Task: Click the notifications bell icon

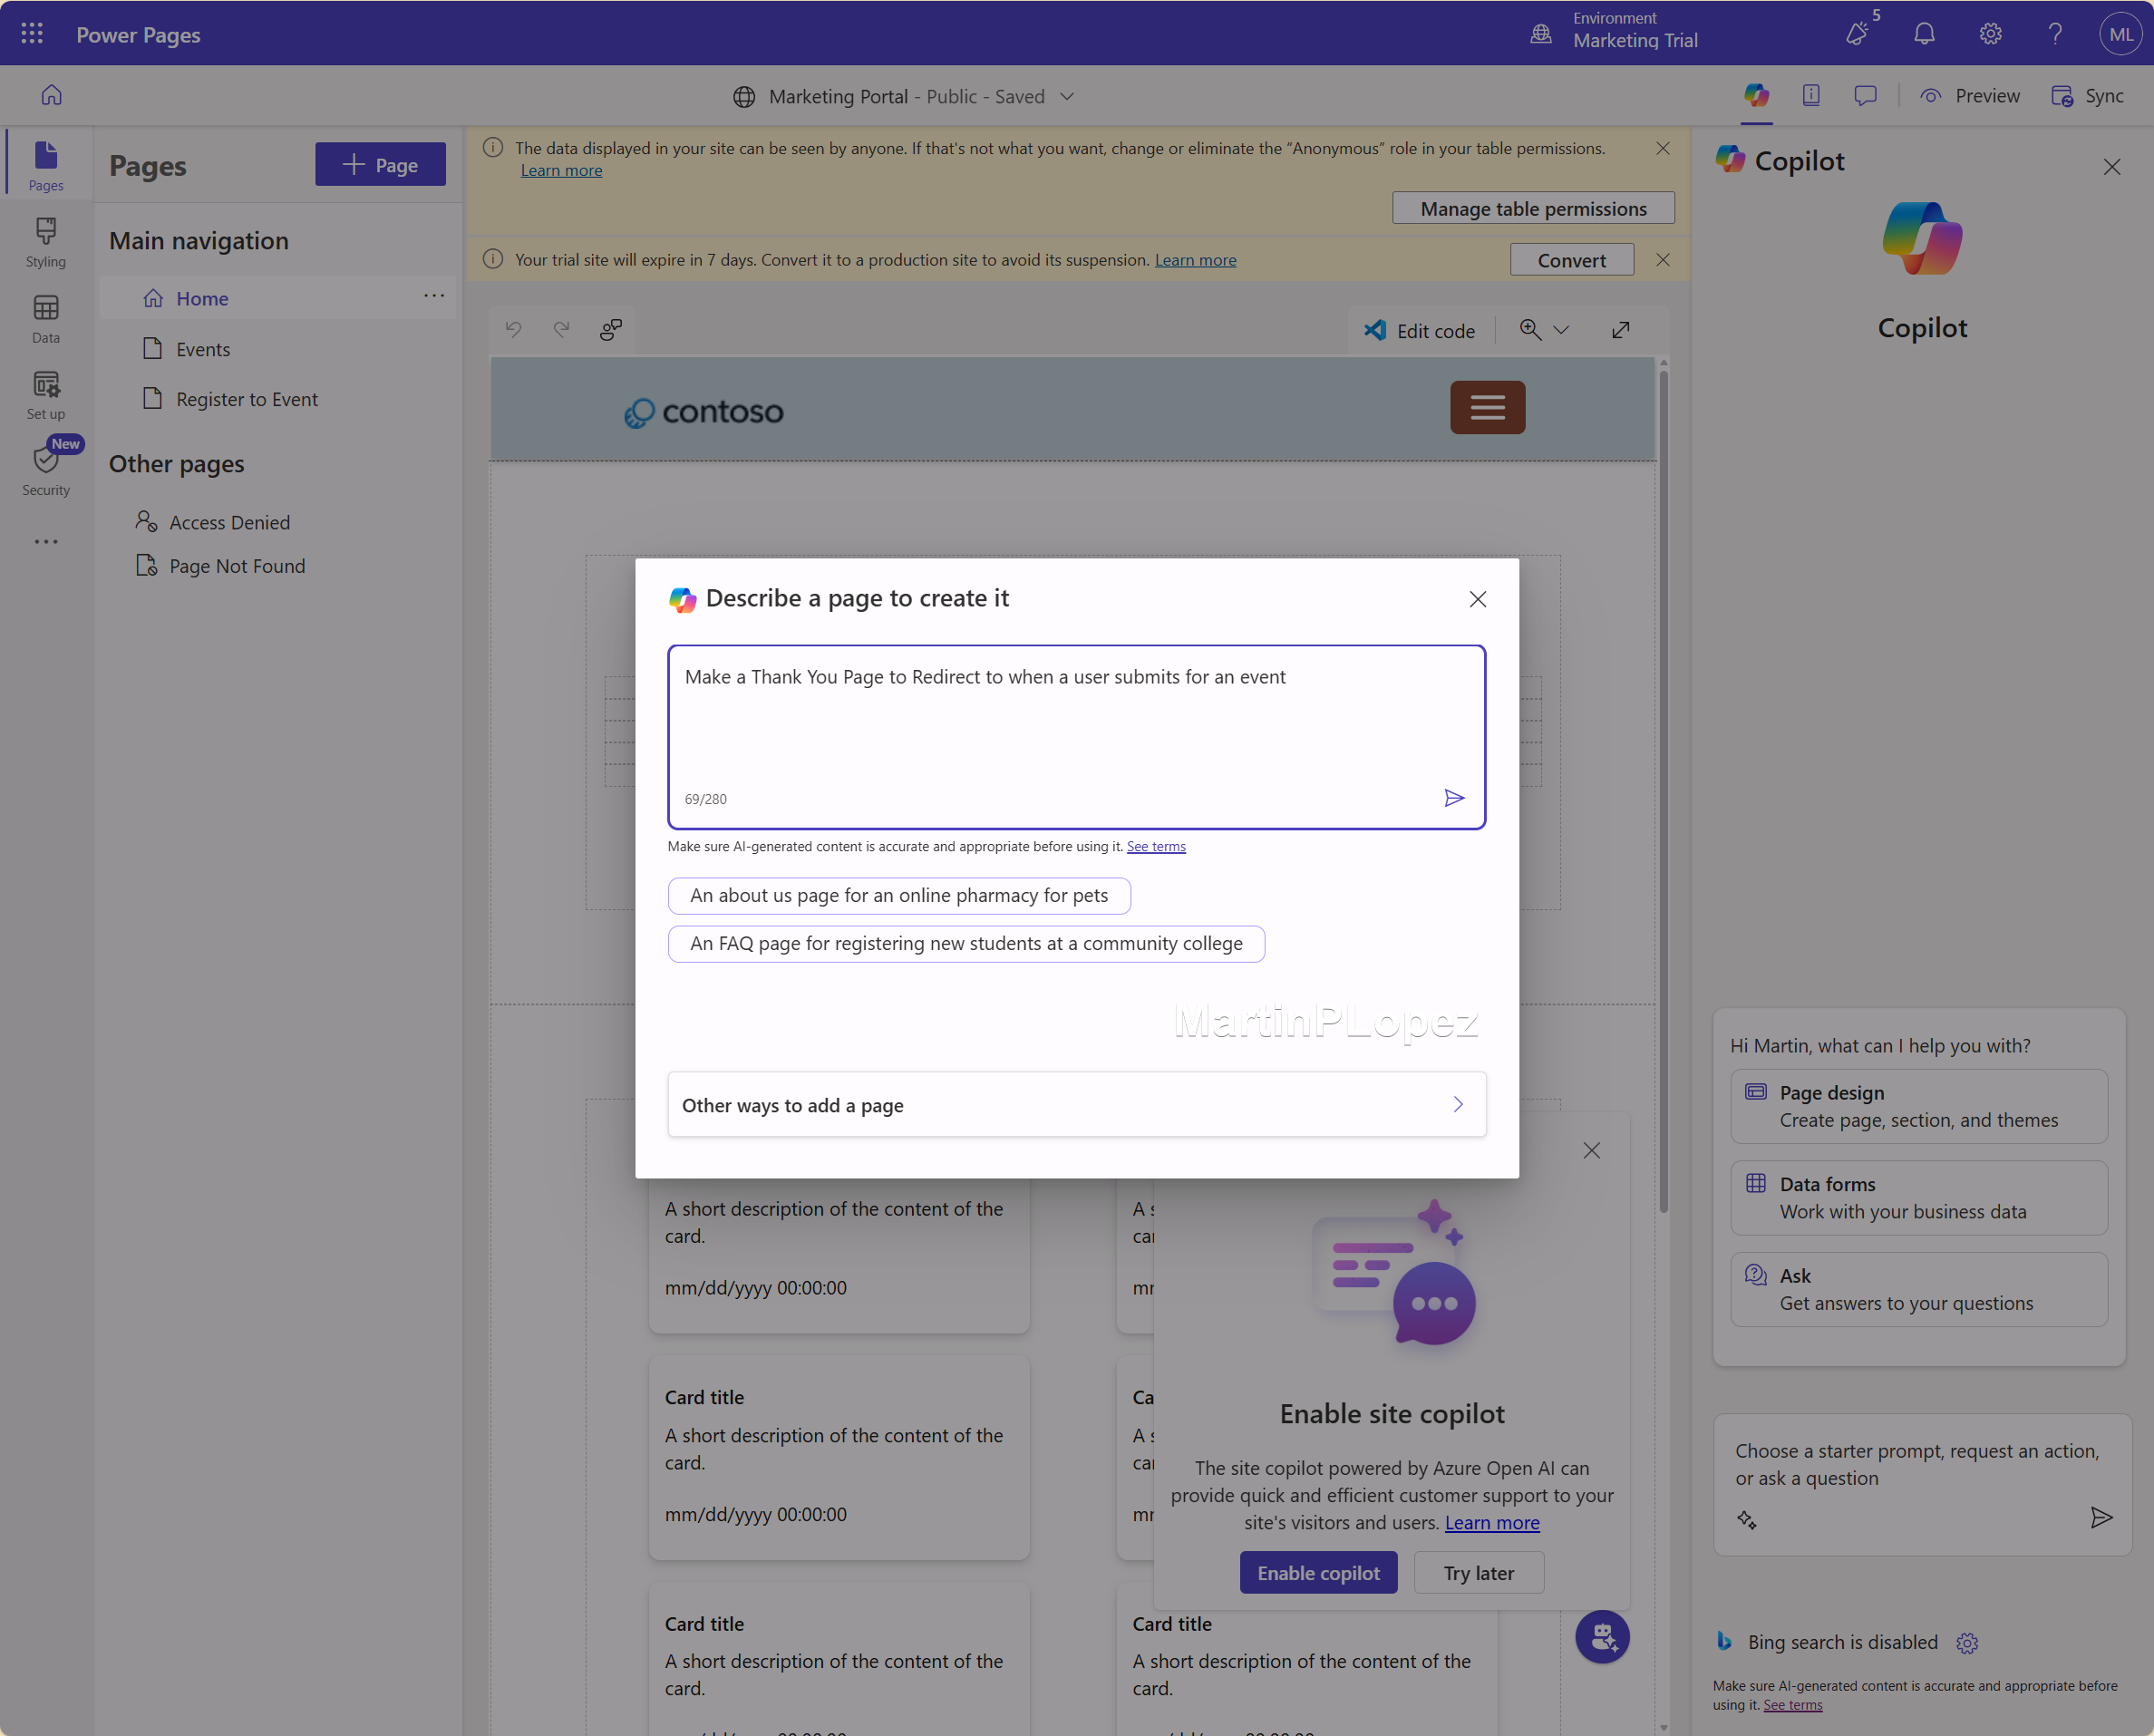Action: point(1924,34)
